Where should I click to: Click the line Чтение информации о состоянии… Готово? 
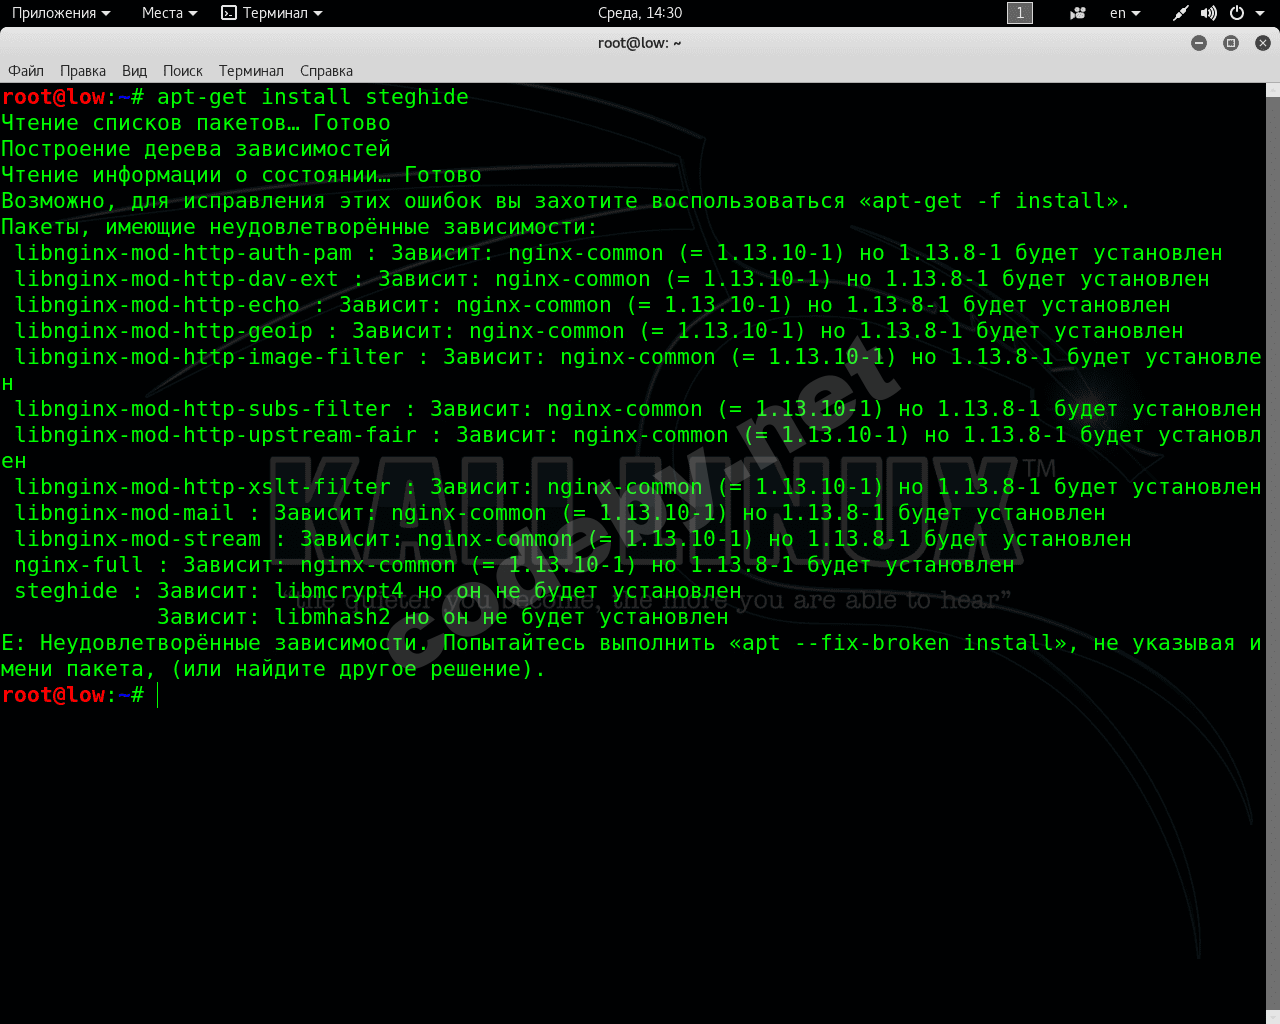tap(241, 175)
